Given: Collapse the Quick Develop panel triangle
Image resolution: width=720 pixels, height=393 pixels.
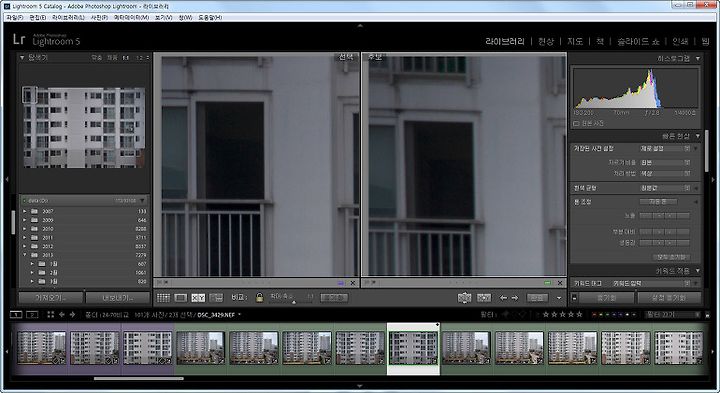Looking at the screenshot, I should 698,136.
